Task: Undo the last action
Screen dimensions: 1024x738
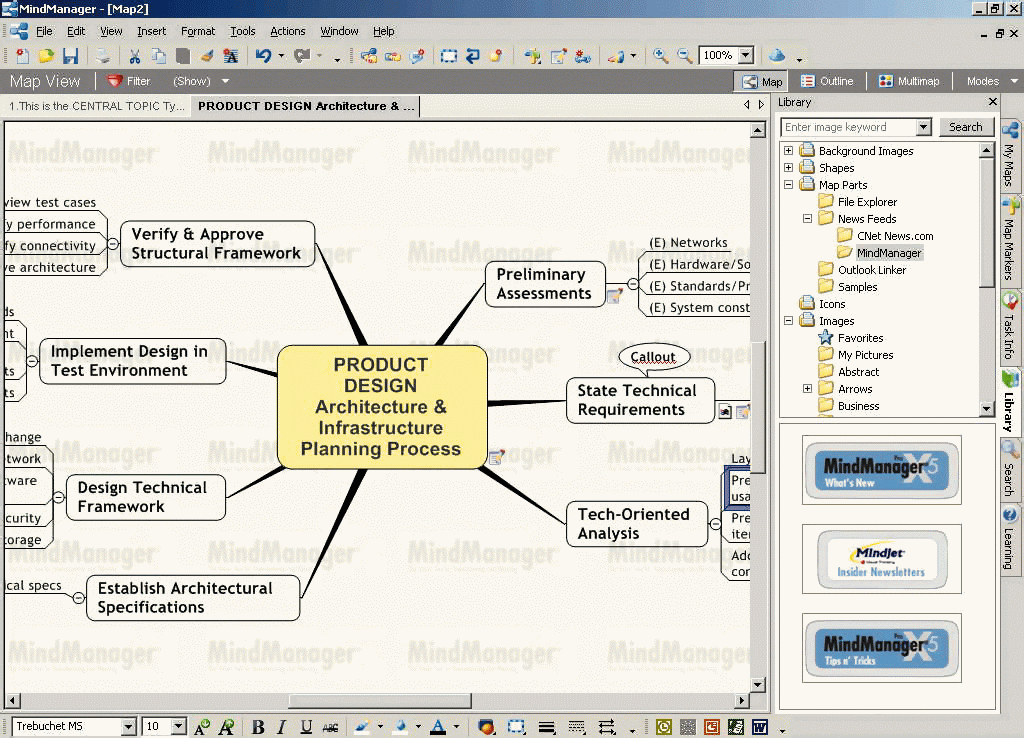Action: pos(263,56)
